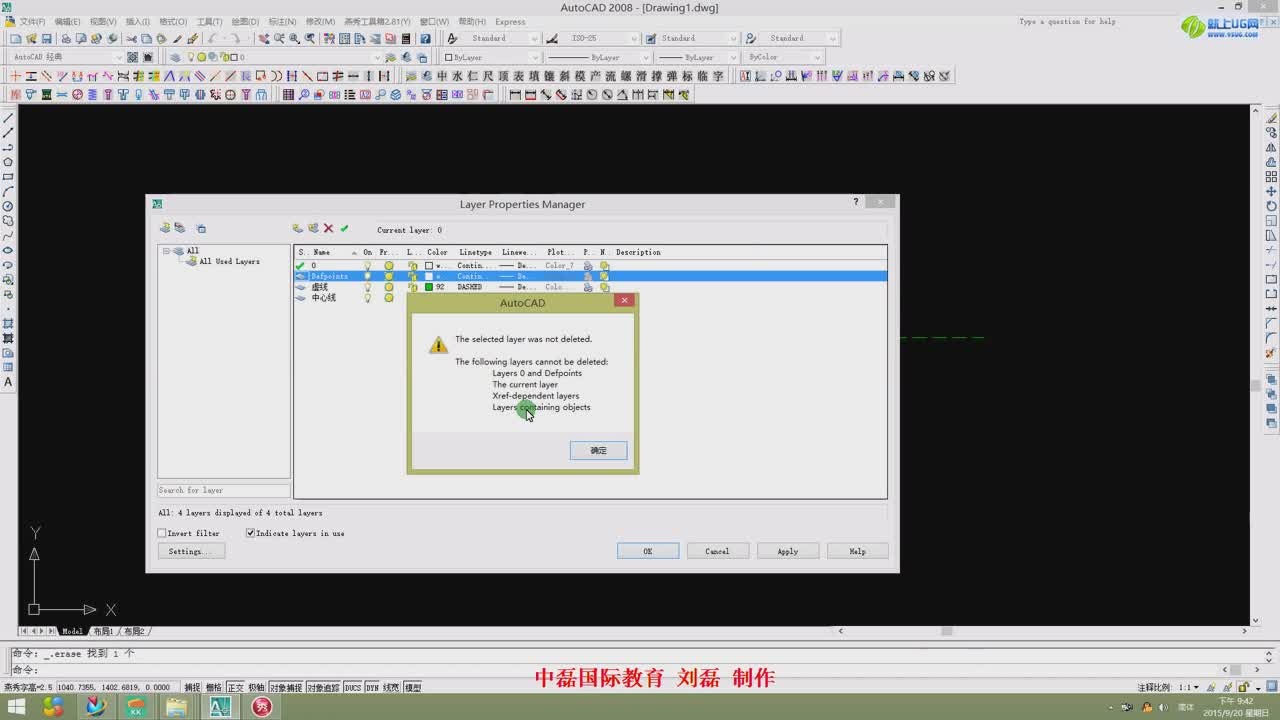Click the Save floppy disk icon in the toolbar

pos(47,39)
